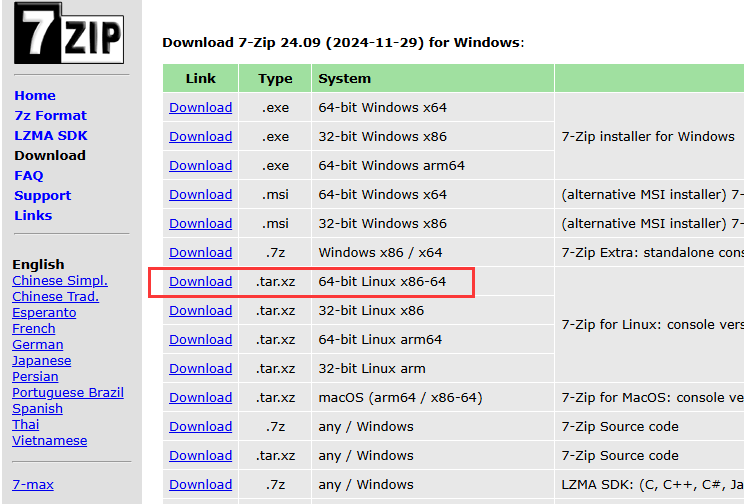This screenshot has width=744, height=504.
Task: Select the current Download sidebar entry
Action: (x=50, y=155)
